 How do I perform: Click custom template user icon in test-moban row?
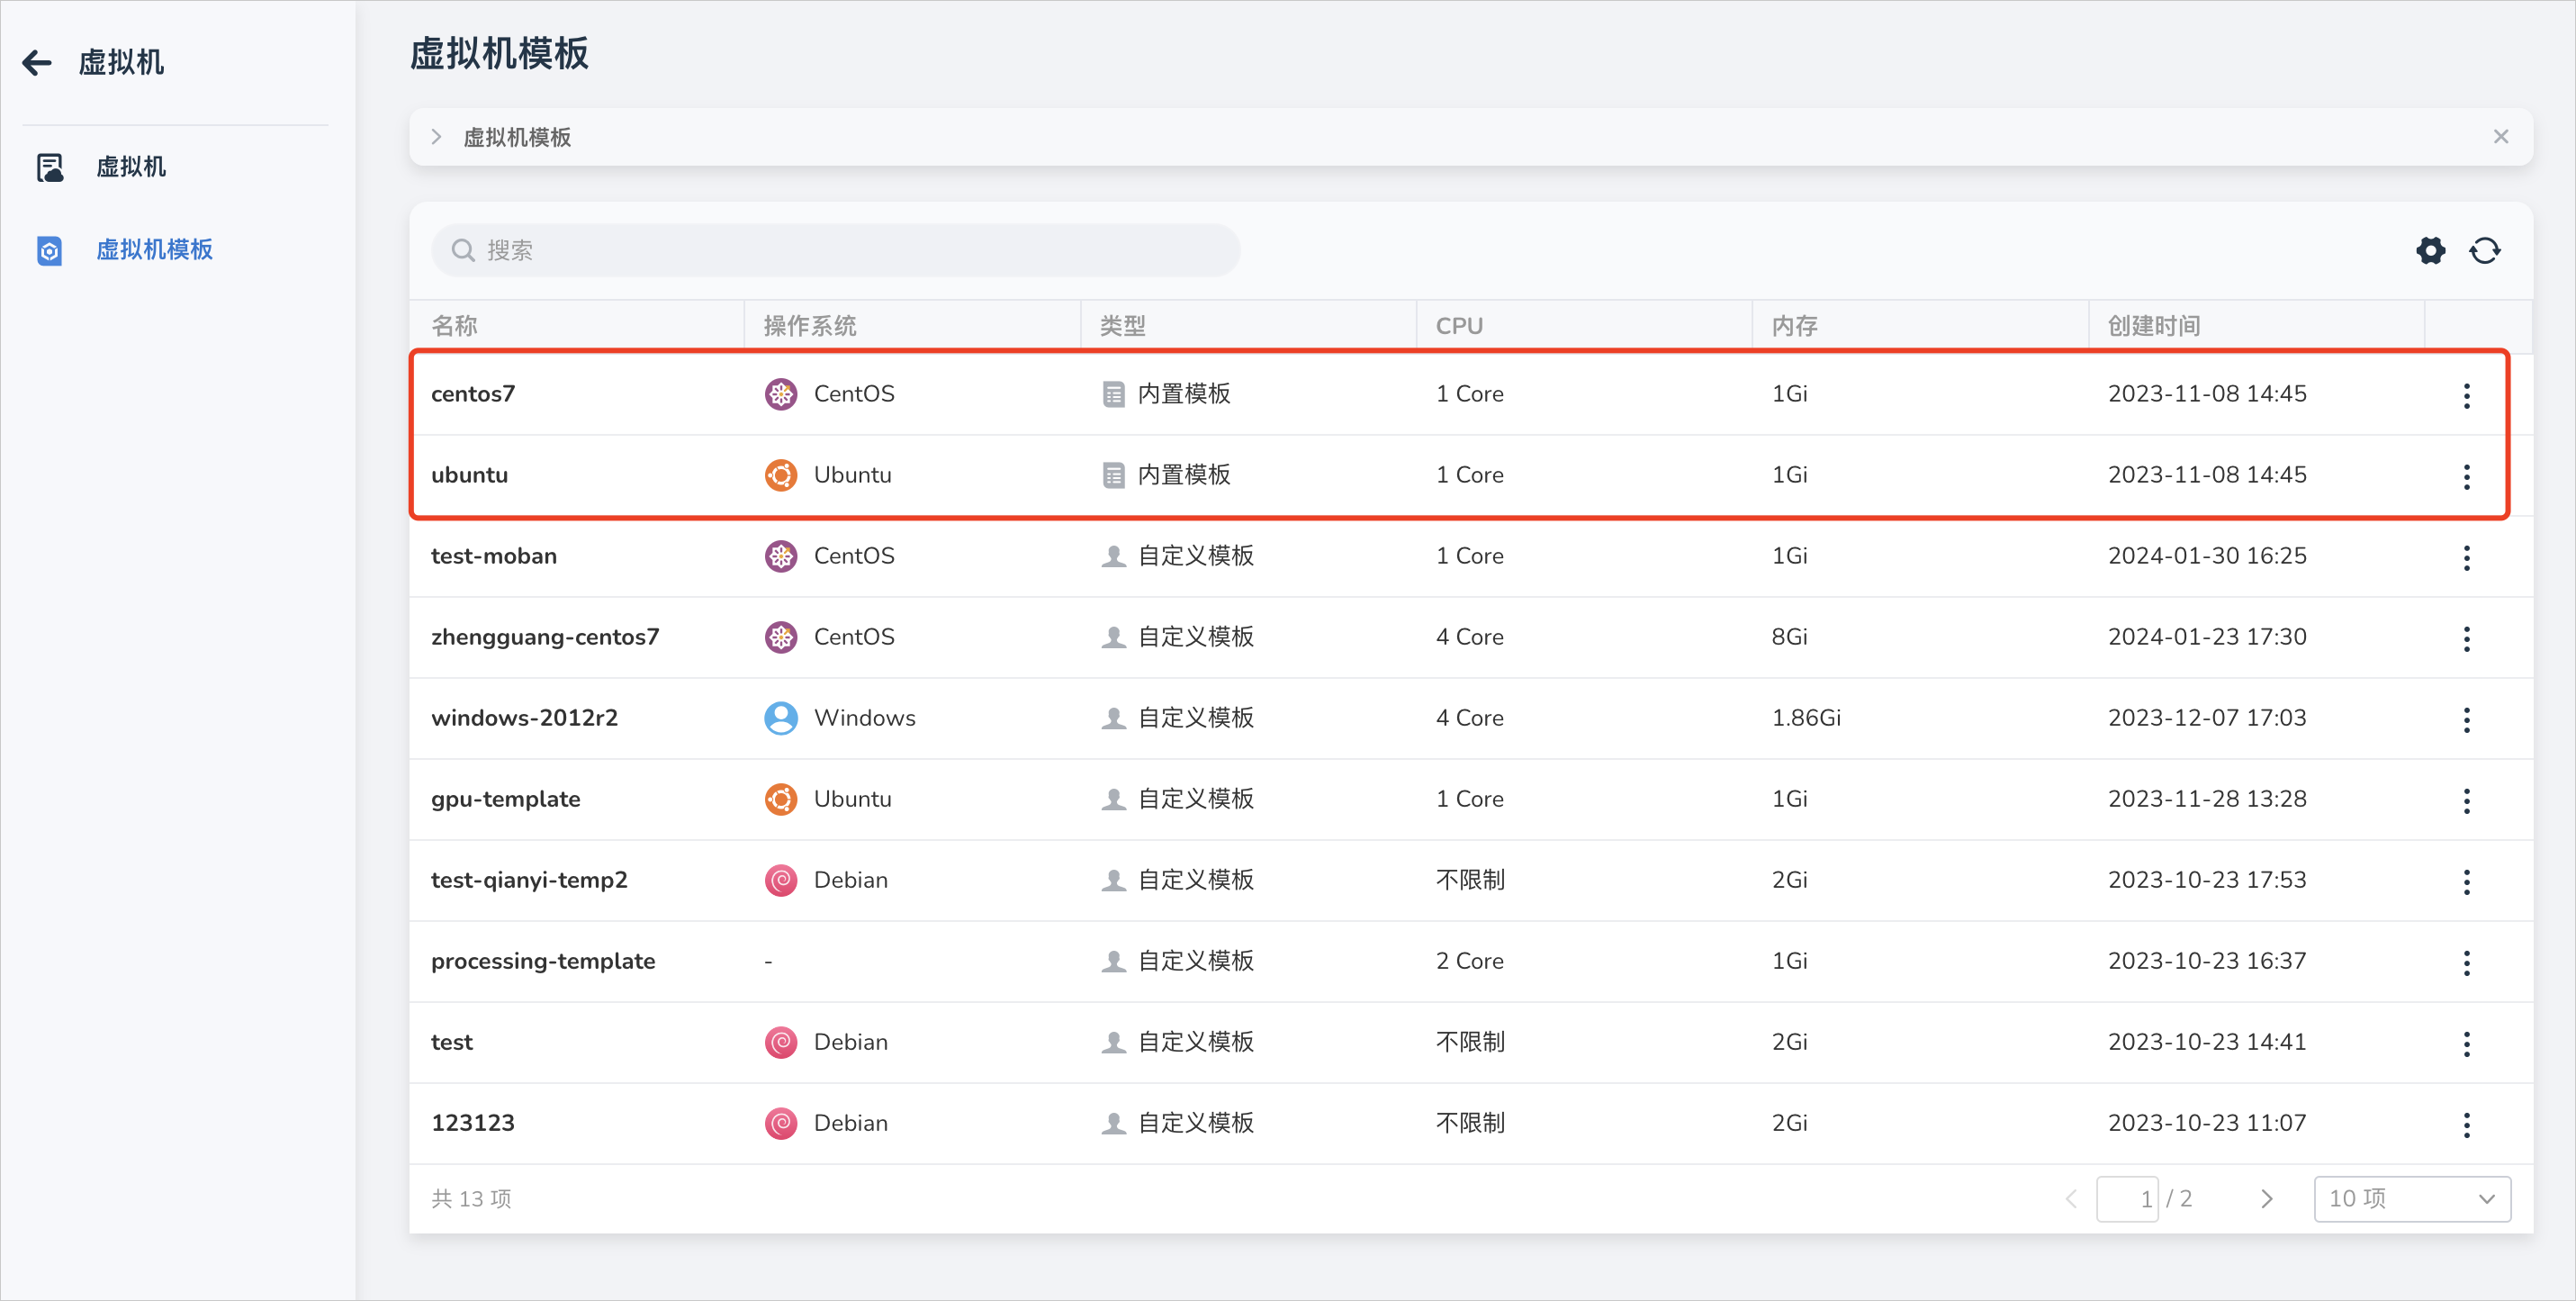1113,556
